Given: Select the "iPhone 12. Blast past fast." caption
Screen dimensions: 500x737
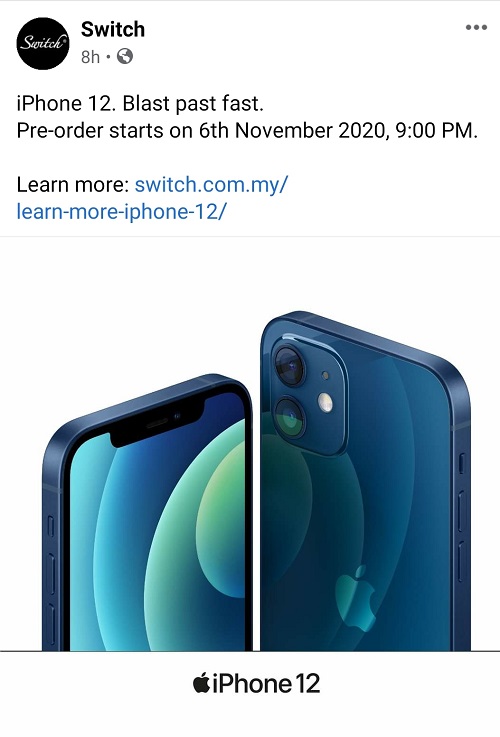Looking at the screenshot, I should 140,103.
